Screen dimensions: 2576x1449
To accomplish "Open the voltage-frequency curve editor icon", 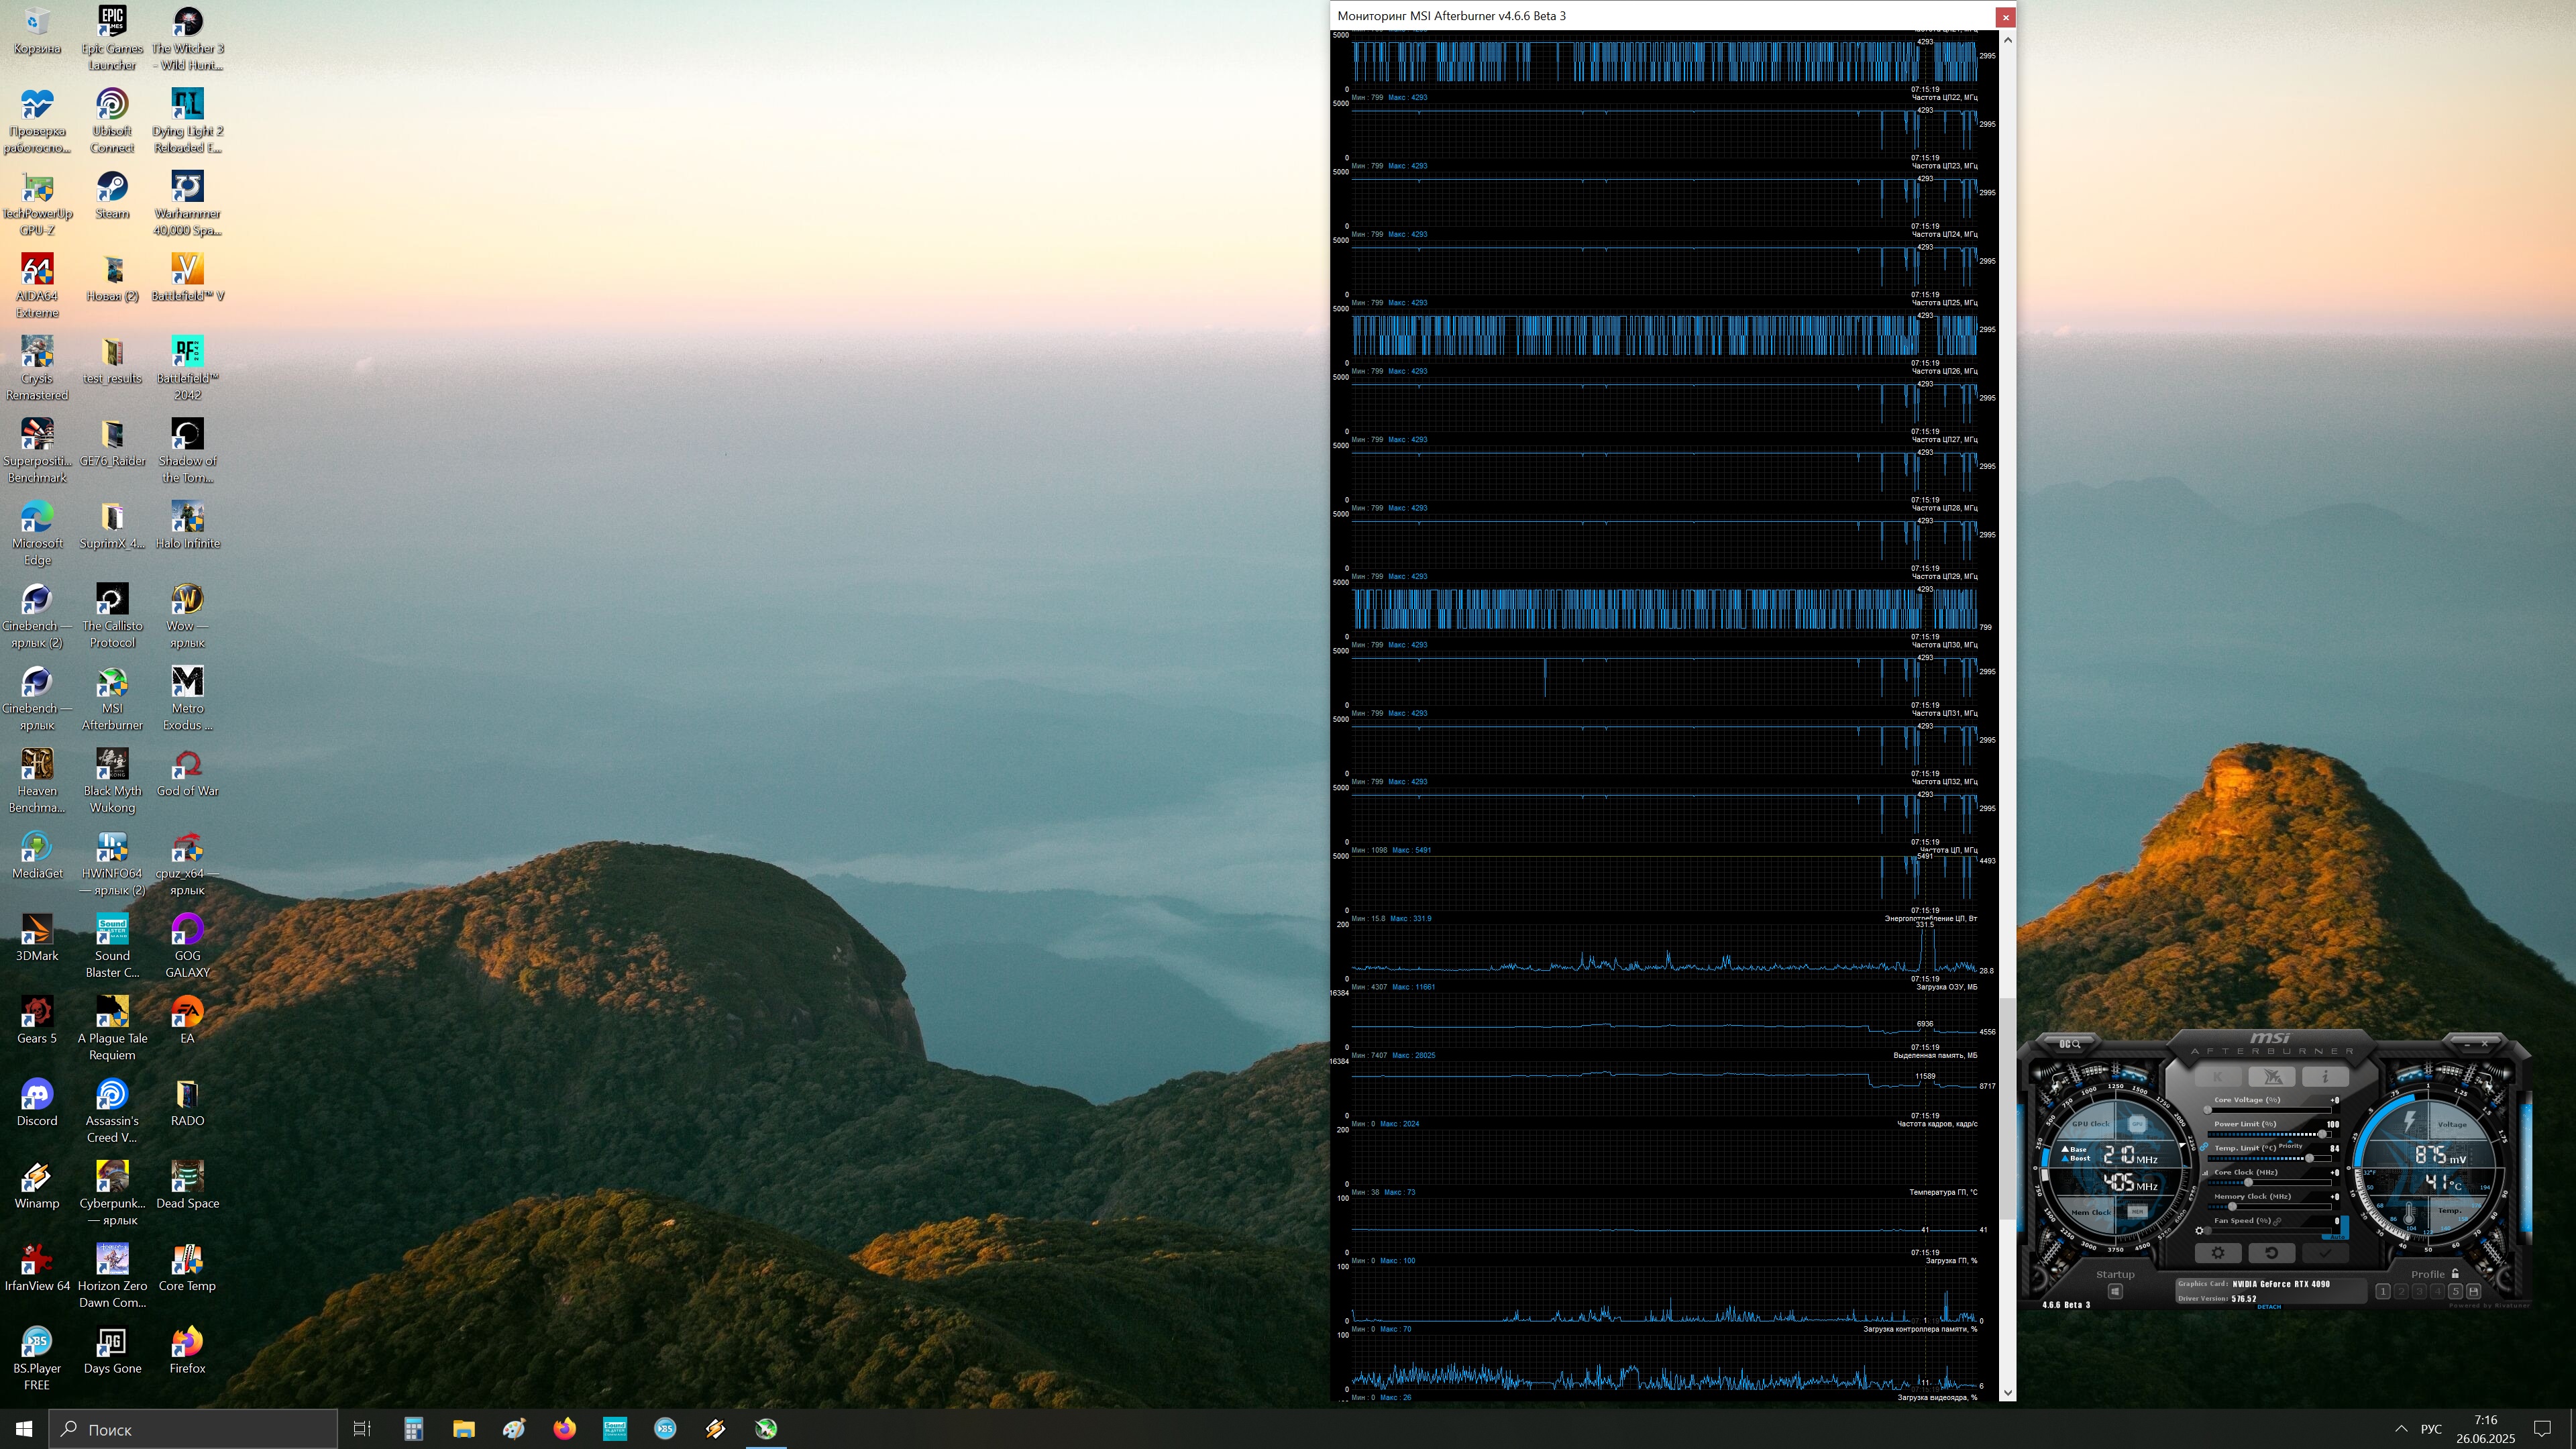I will coord(2205,1173).
